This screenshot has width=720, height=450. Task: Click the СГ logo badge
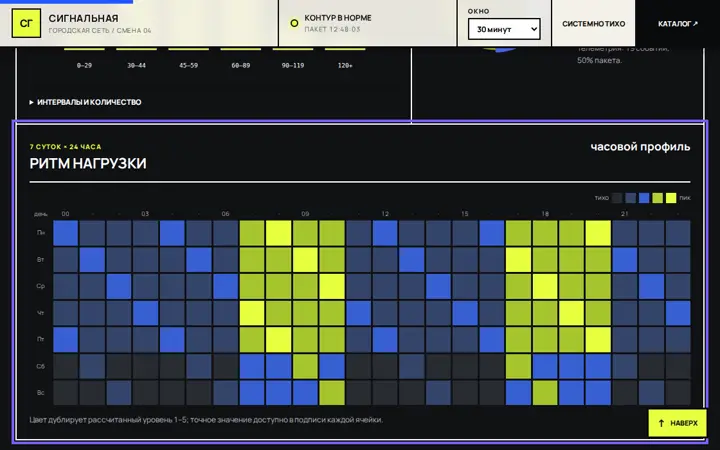26,23
